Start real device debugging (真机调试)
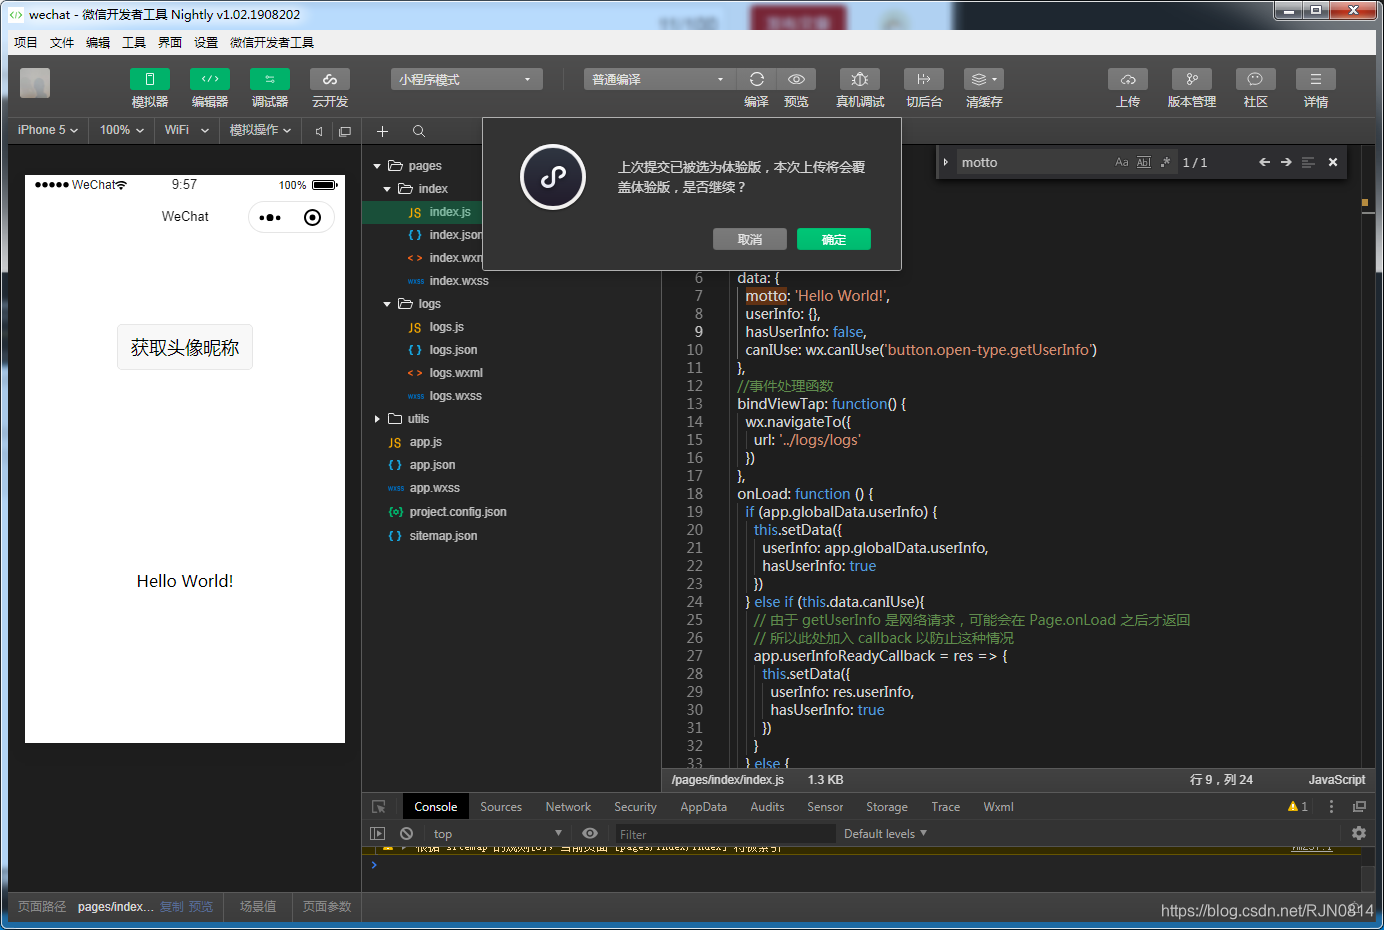The image size is (1384, 930). coord(860,79)
